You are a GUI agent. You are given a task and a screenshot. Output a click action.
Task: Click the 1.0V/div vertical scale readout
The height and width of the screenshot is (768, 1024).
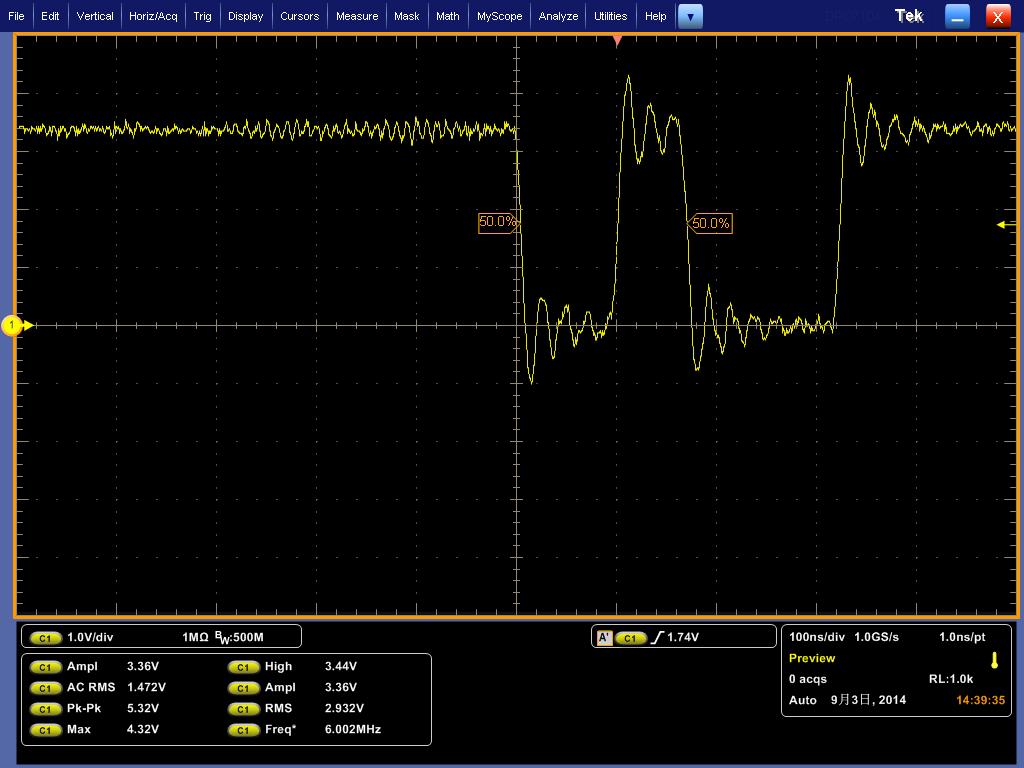pyautogui.click(x=90, y=637)
